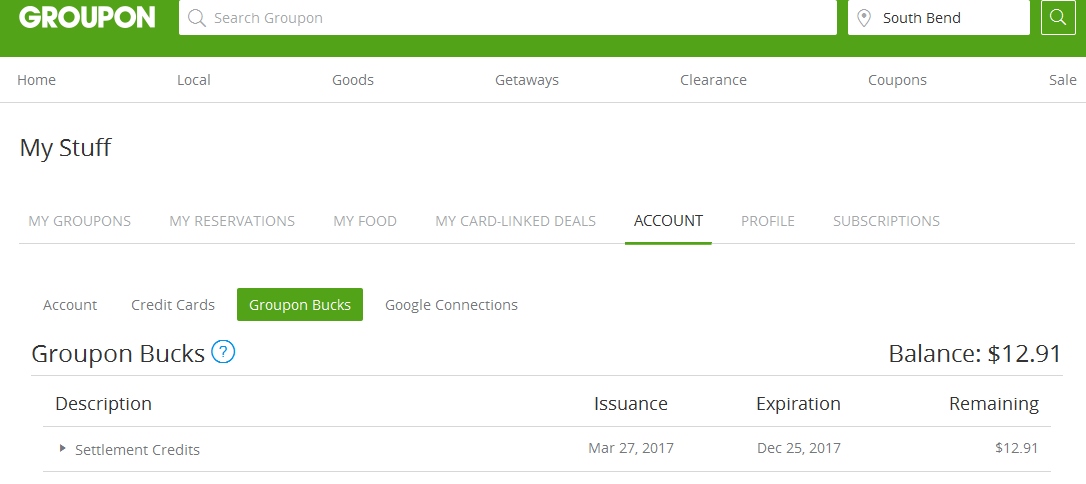
Task: Open the Groupon Bucks help question mark
Action: pyautogui.click(x=223, y=352)
